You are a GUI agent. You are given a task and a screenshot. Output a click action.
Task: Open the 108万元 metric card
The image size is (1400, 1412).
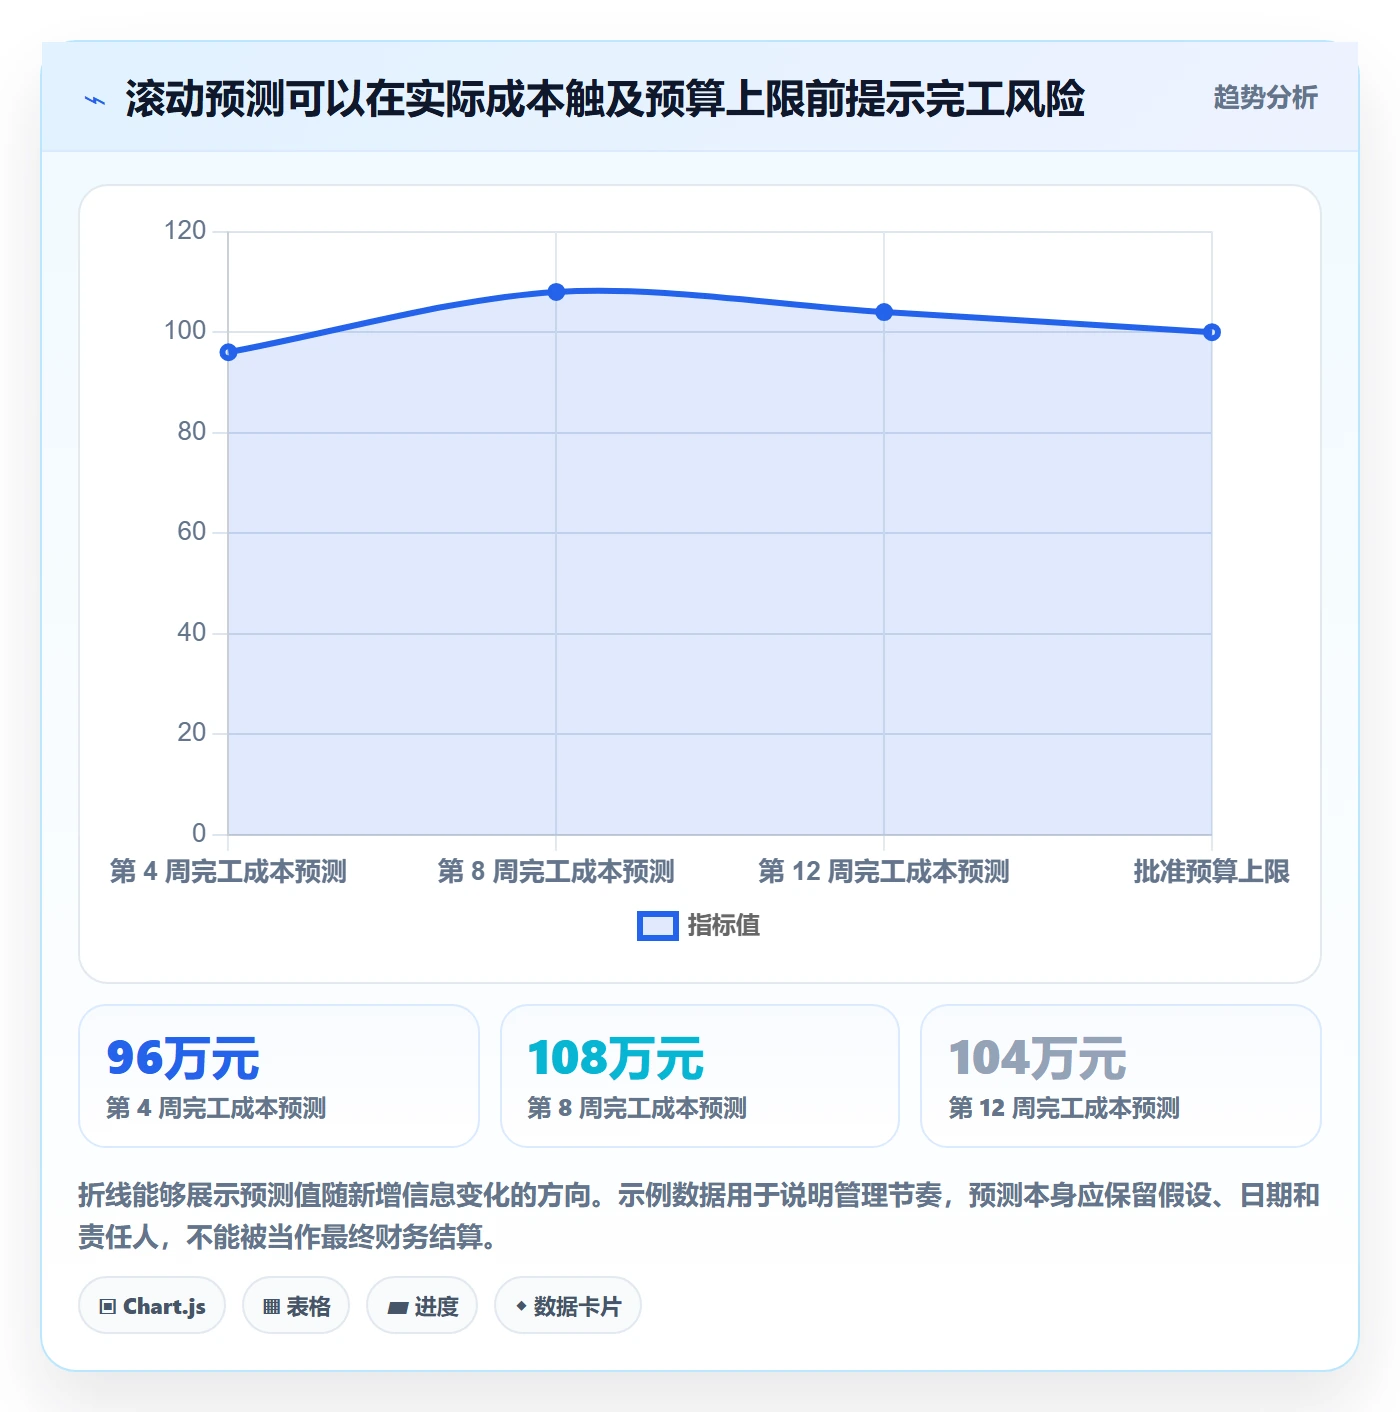(700, 1076)
